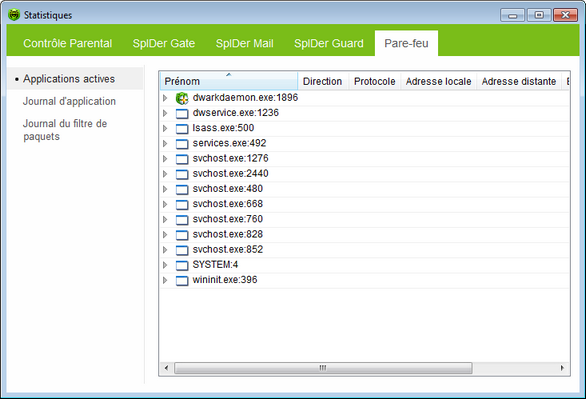Click the scrollbar right arrow

point(562,368)
